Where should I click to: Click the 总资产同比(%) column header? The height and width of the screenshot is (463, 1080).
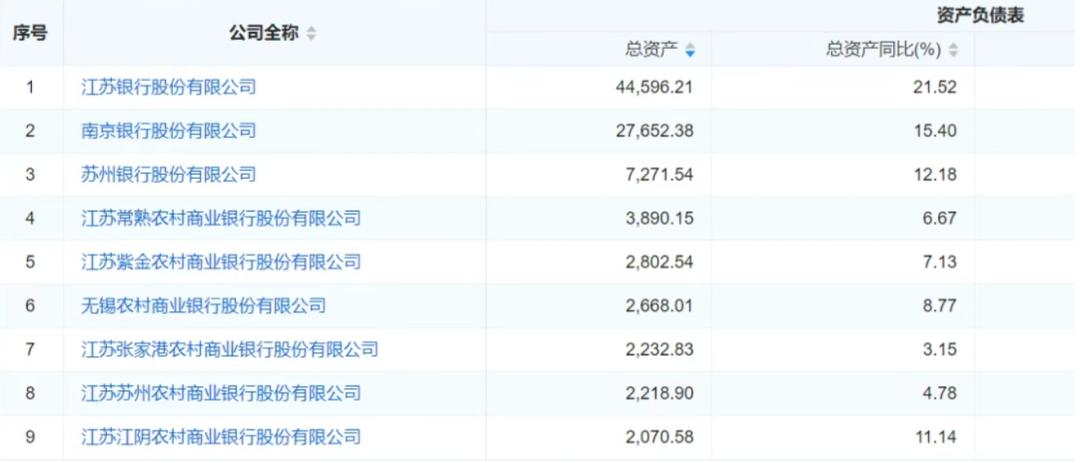pyautogui.click(x=884, y=50)
